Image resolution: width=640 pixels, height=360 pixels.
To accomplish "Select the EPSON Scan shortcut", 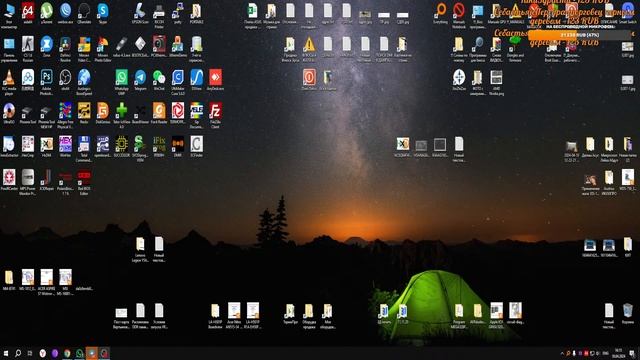I will click(140, 11).
